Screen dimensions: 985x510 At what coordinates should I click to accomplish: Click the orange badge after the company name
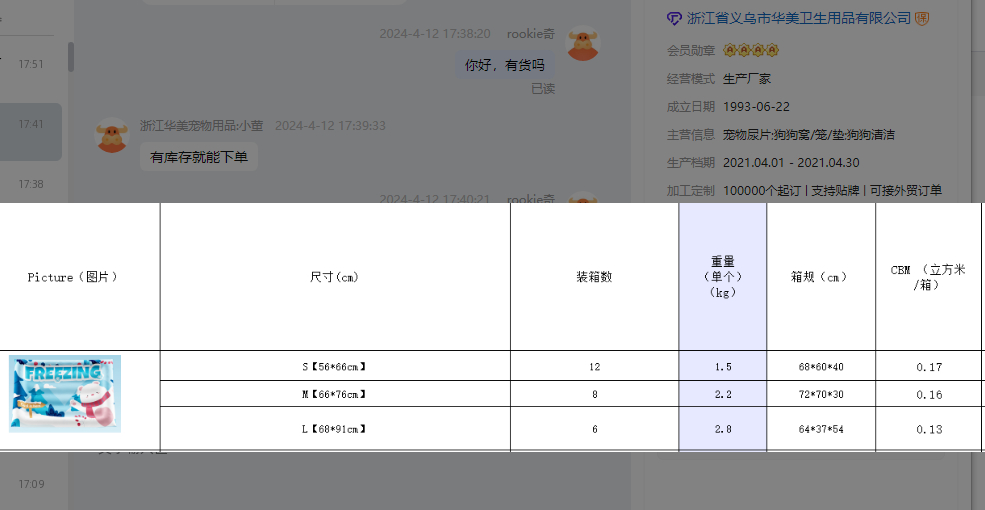(x=922, y=19)
